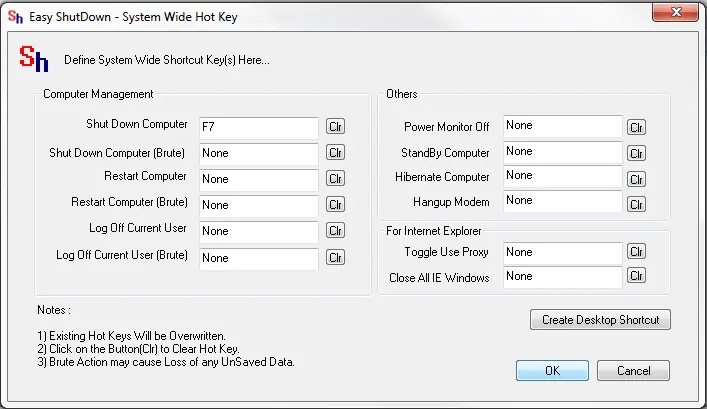Image resolution: width=707 pixels, height=409 pixels.
Task: Create a desktop shortcut
Action: point(600,320)
